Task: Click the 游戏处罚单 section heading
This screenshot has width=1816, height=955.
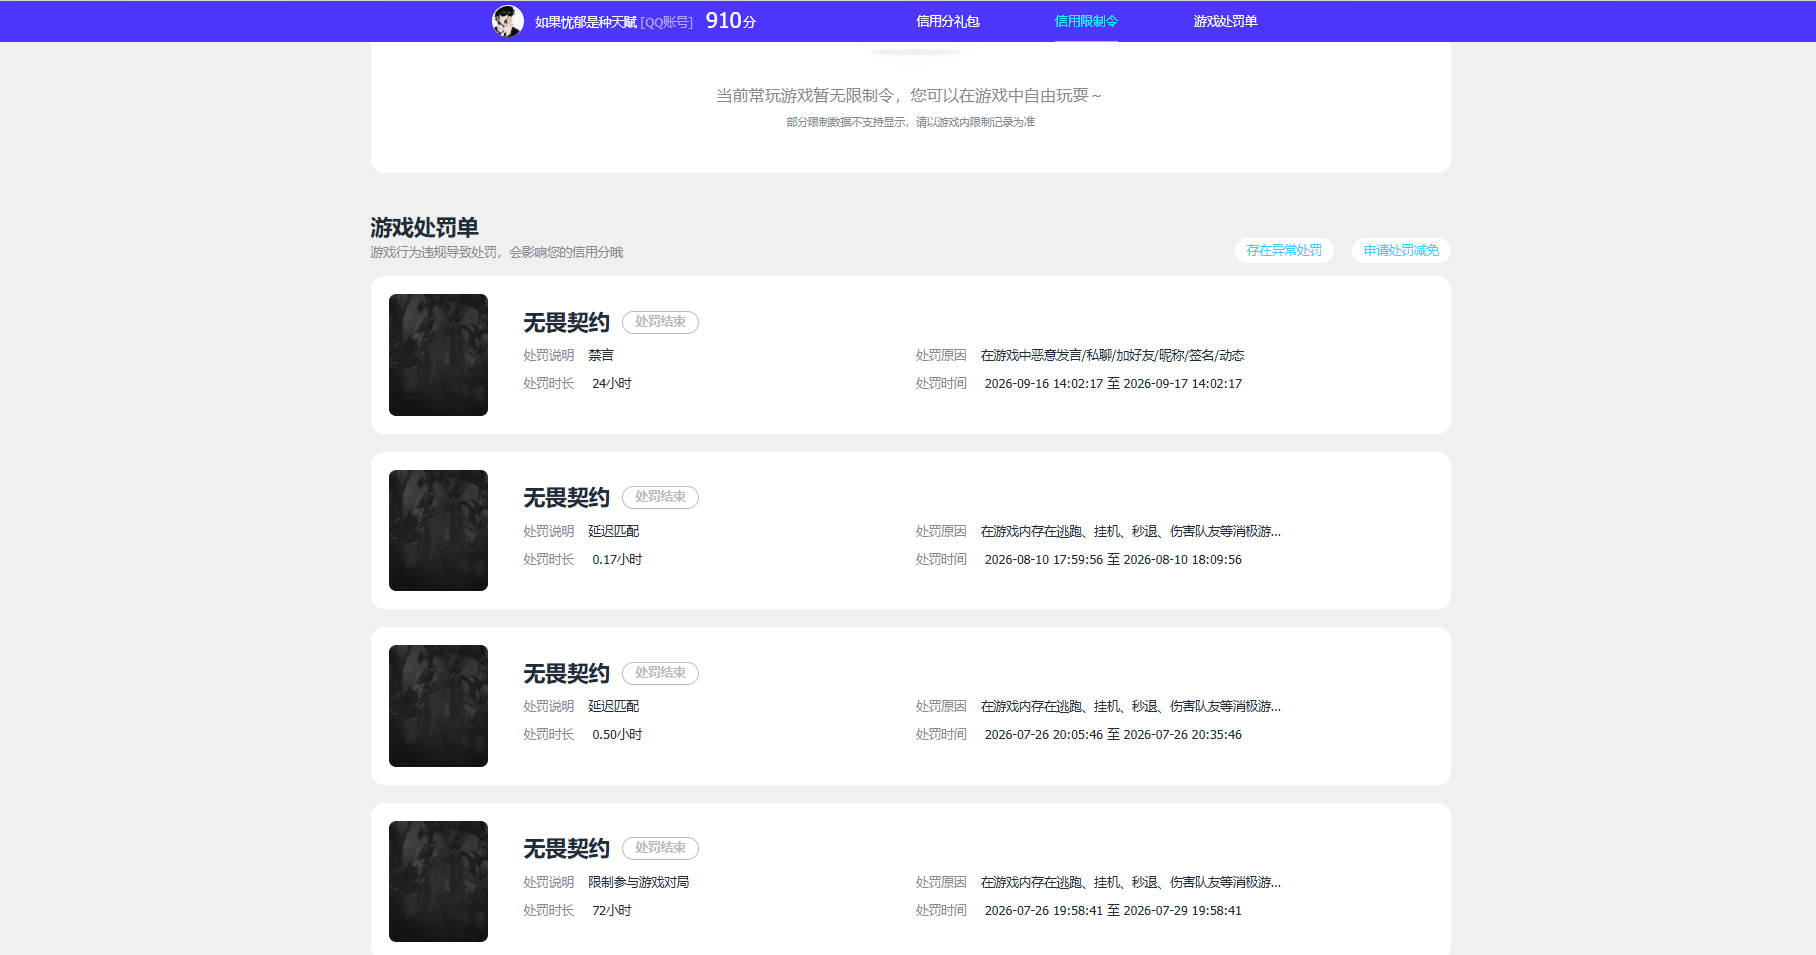Action: click(x=424, y=227)
